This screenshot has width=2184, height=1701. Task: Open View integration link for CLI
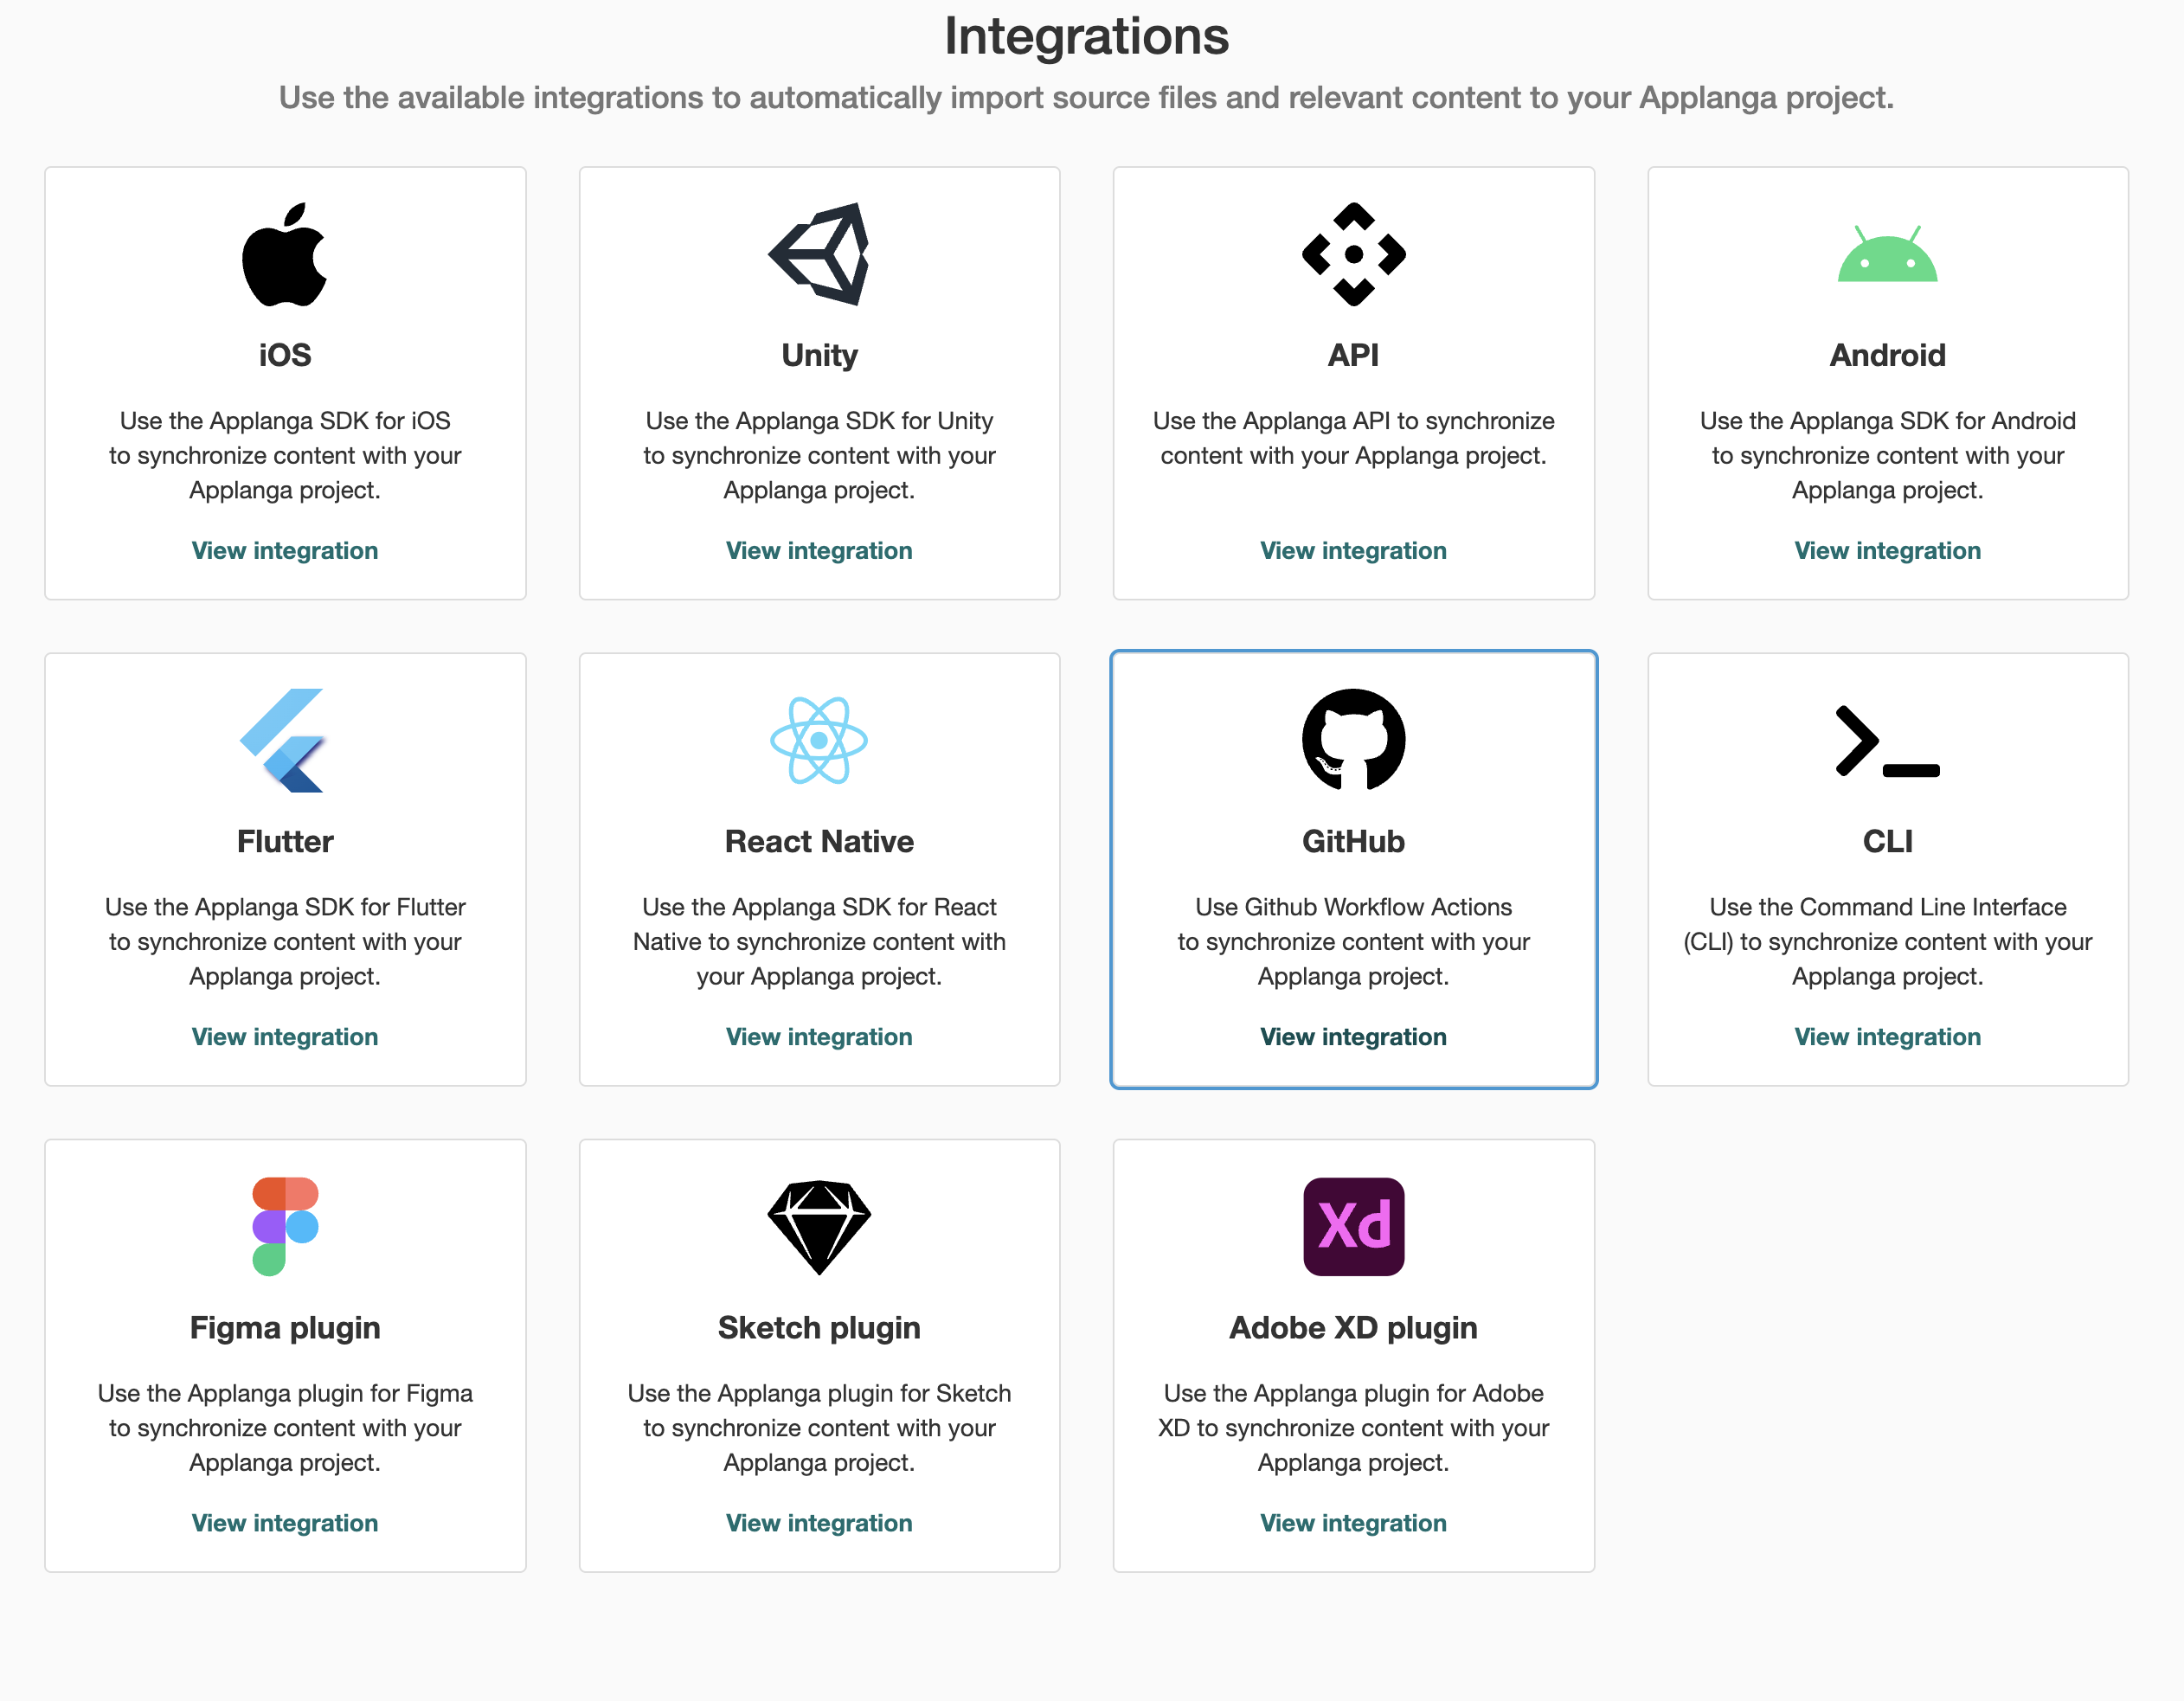click(x=1887, y=1037)
